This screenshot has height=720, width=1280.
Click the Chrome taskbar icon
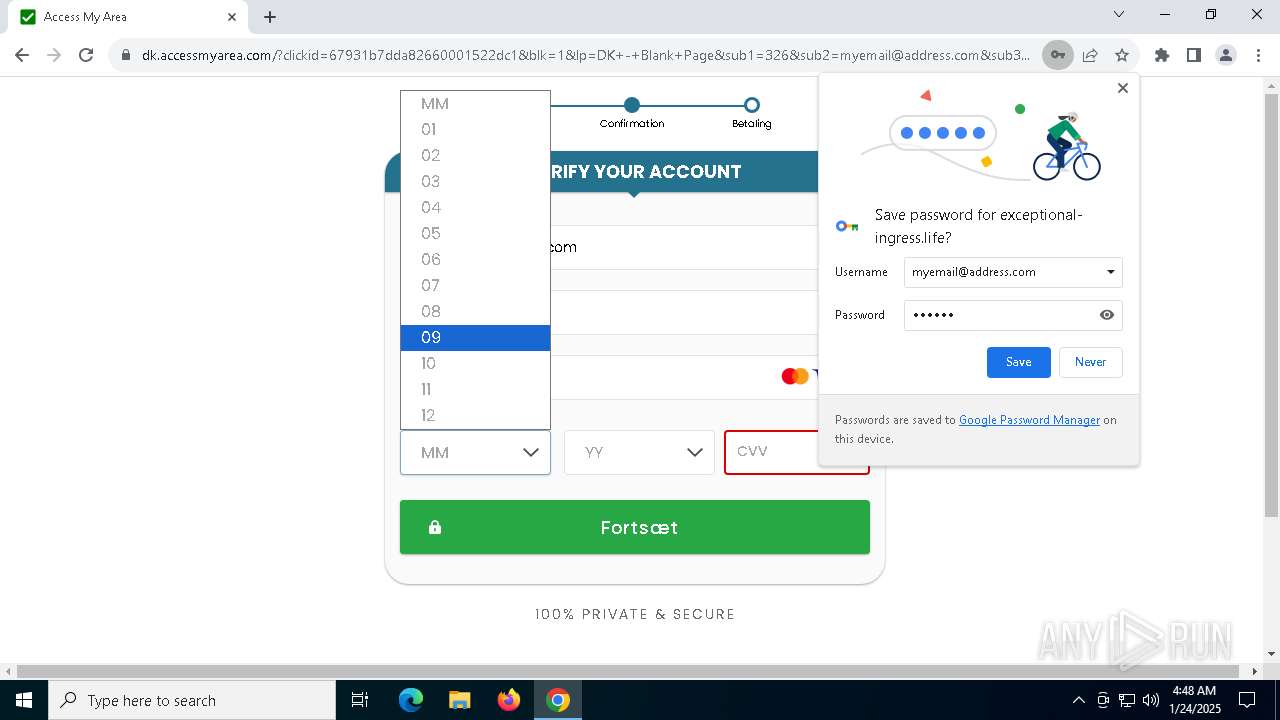[x=558, y=700]
